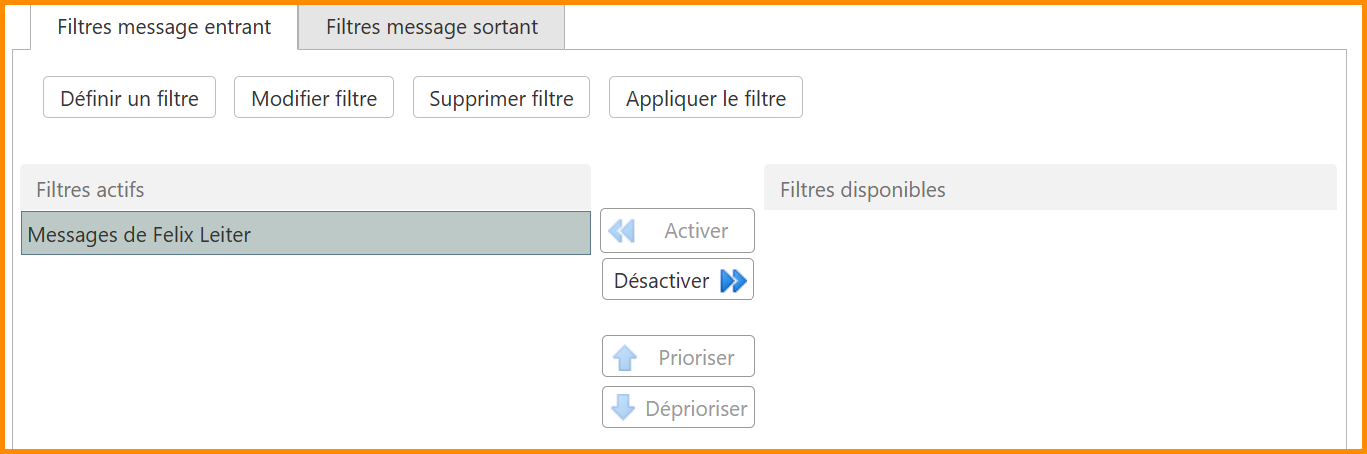Image resolution: width=1367 pixels, height=454 pixels.
Task: Select the Messages de Felix Leiter filter
Action: click(x=305, y=234)
